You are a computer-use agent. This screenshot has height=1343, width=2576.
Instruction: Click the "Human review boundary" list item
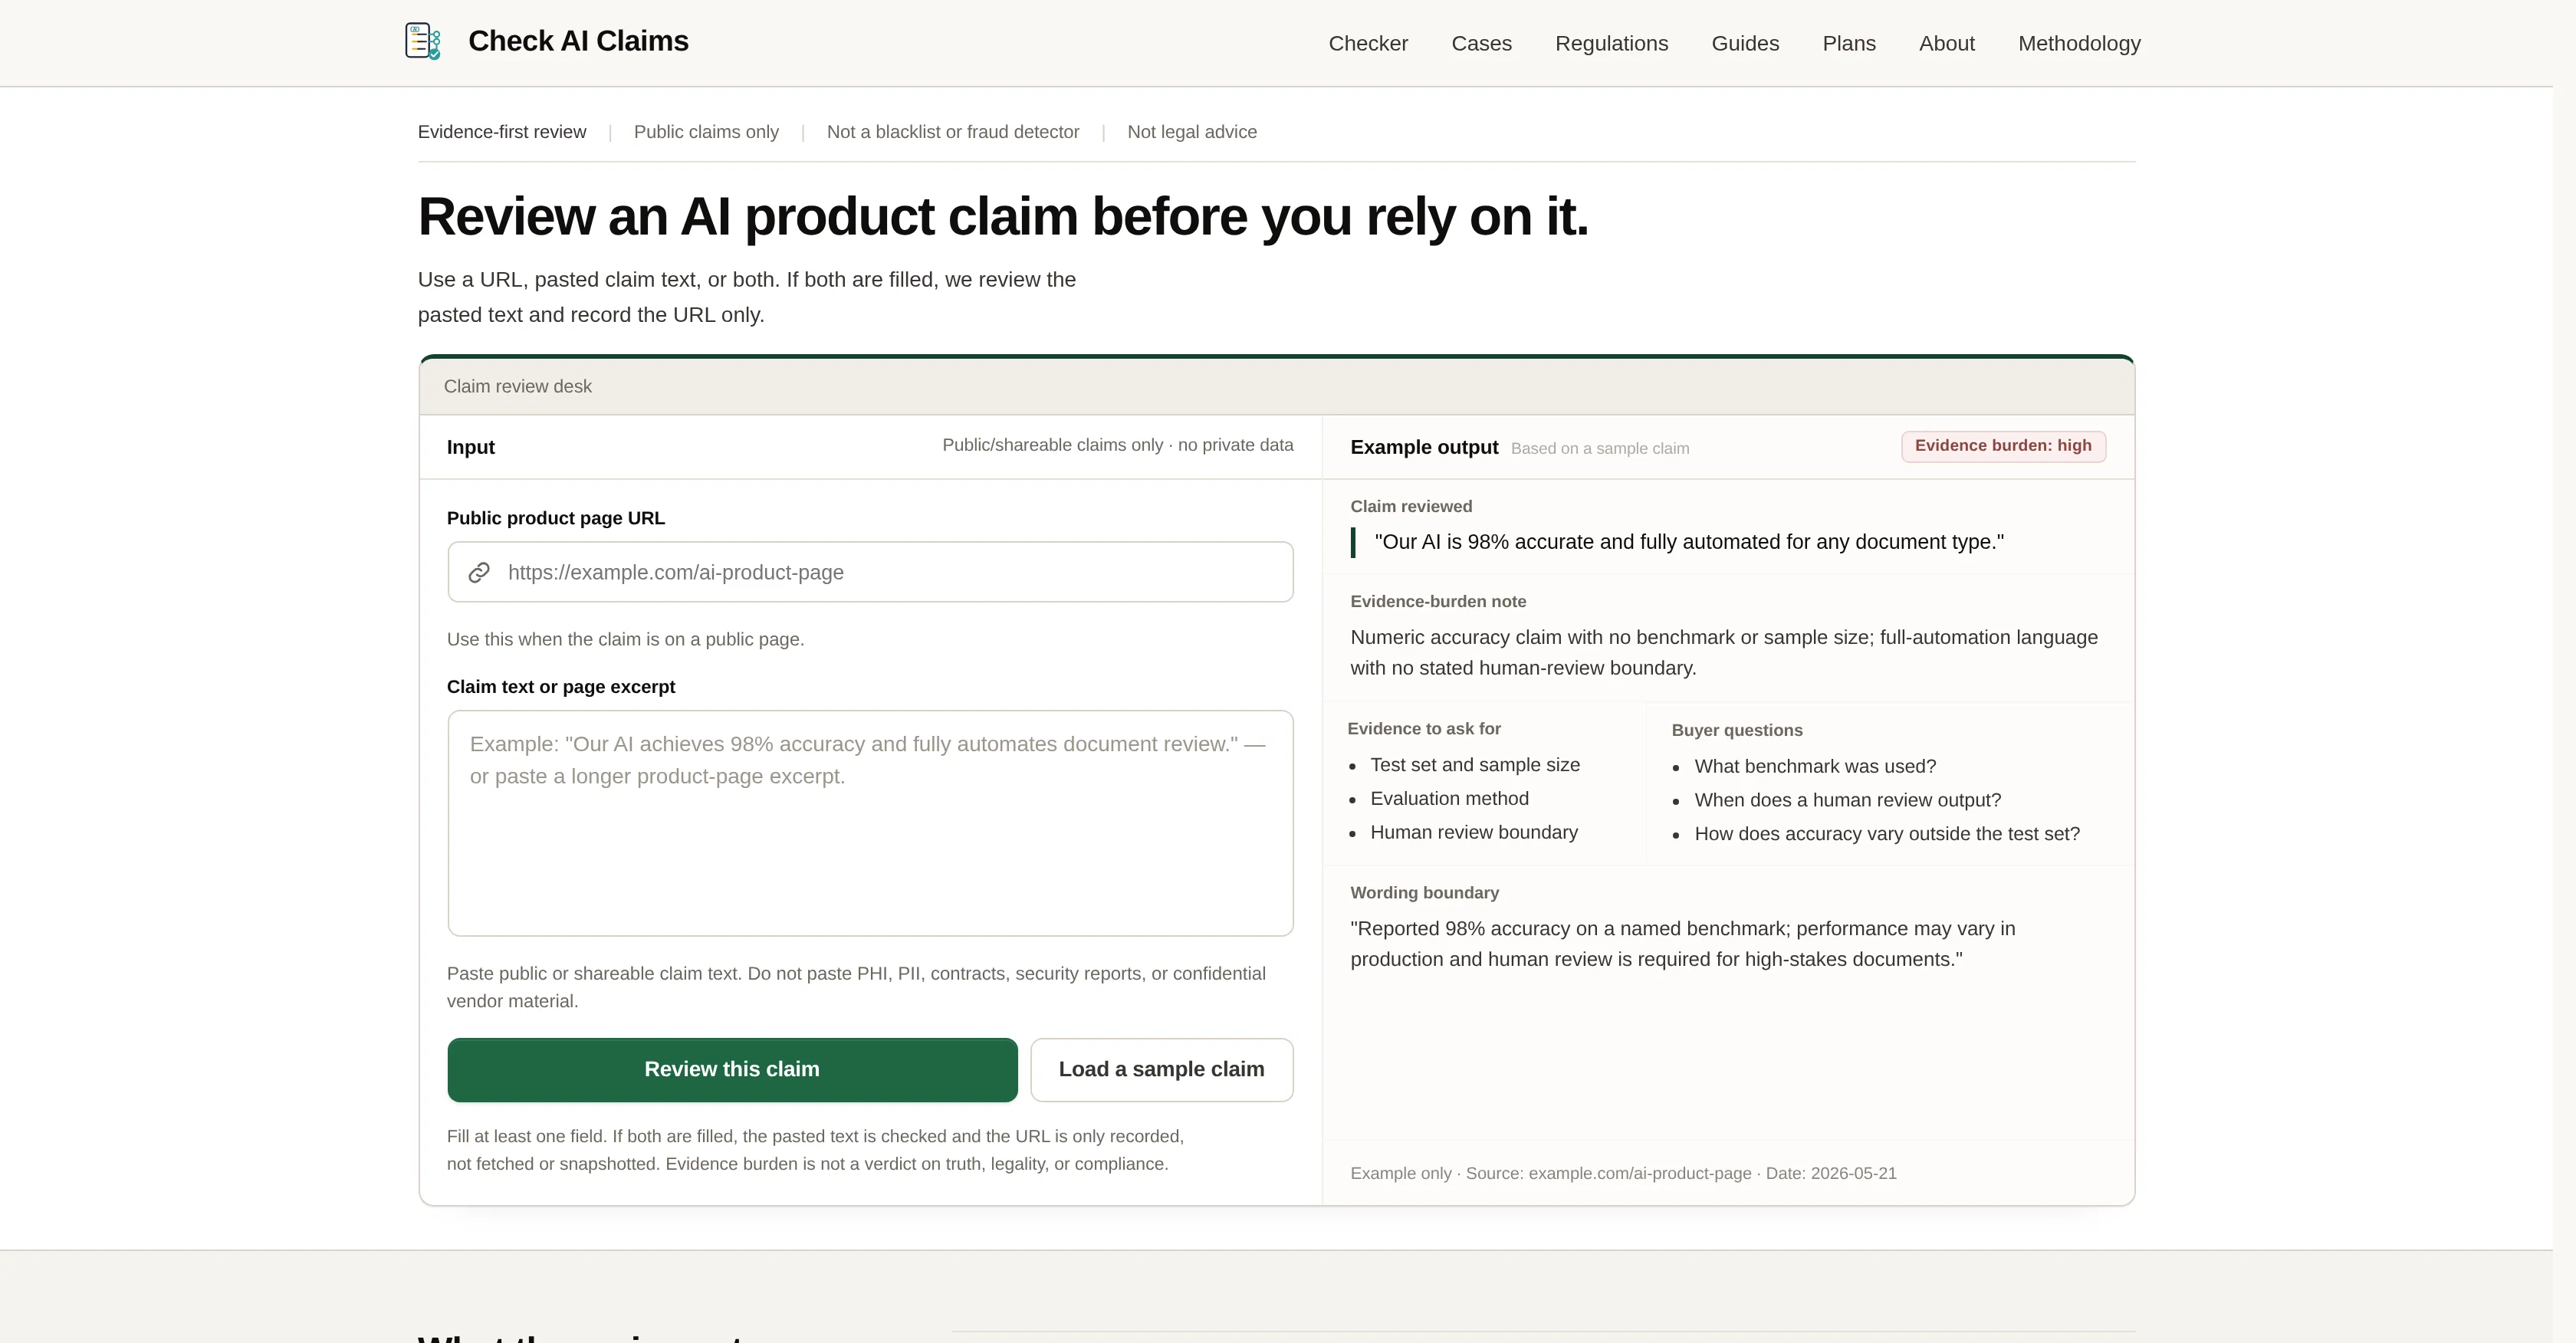click(1474, 832)
